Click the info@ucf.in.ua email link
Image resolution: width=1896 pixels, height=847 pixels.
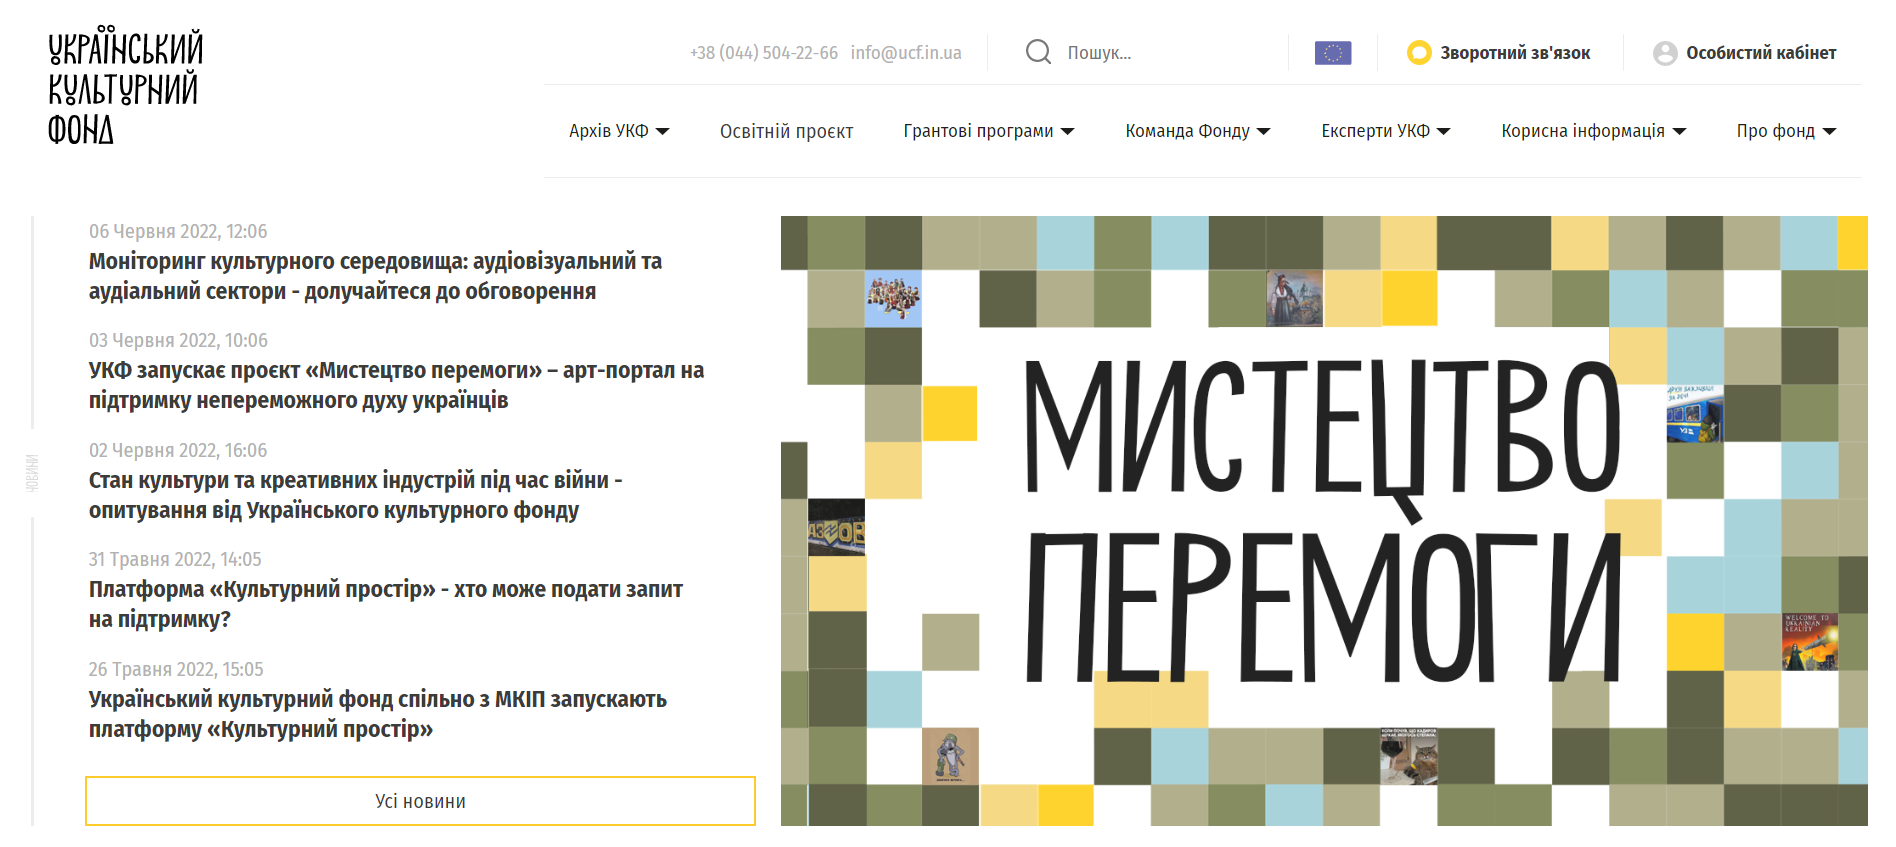pos(905,53)
